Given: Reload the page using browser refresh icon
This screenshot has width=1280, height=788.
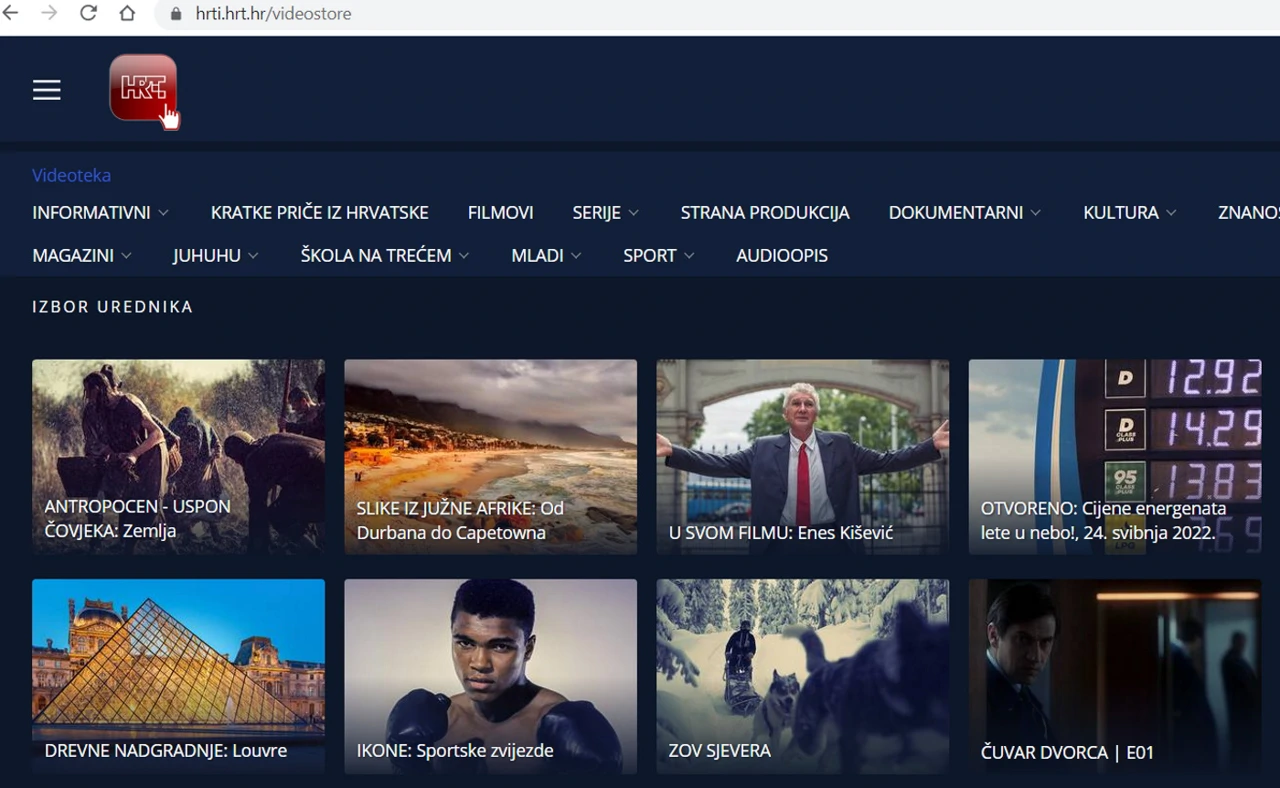Looking at the screenshot, I should tap(88, 13).
